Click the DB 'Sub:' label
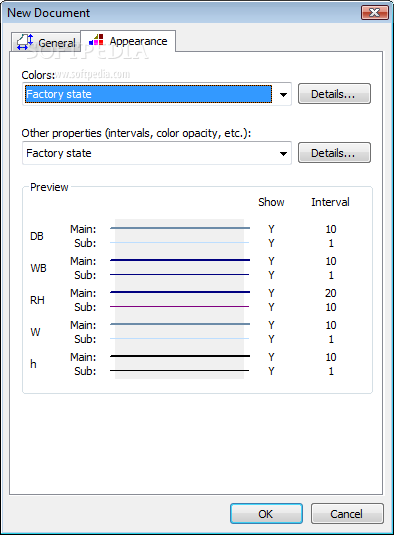 [85, 243]
